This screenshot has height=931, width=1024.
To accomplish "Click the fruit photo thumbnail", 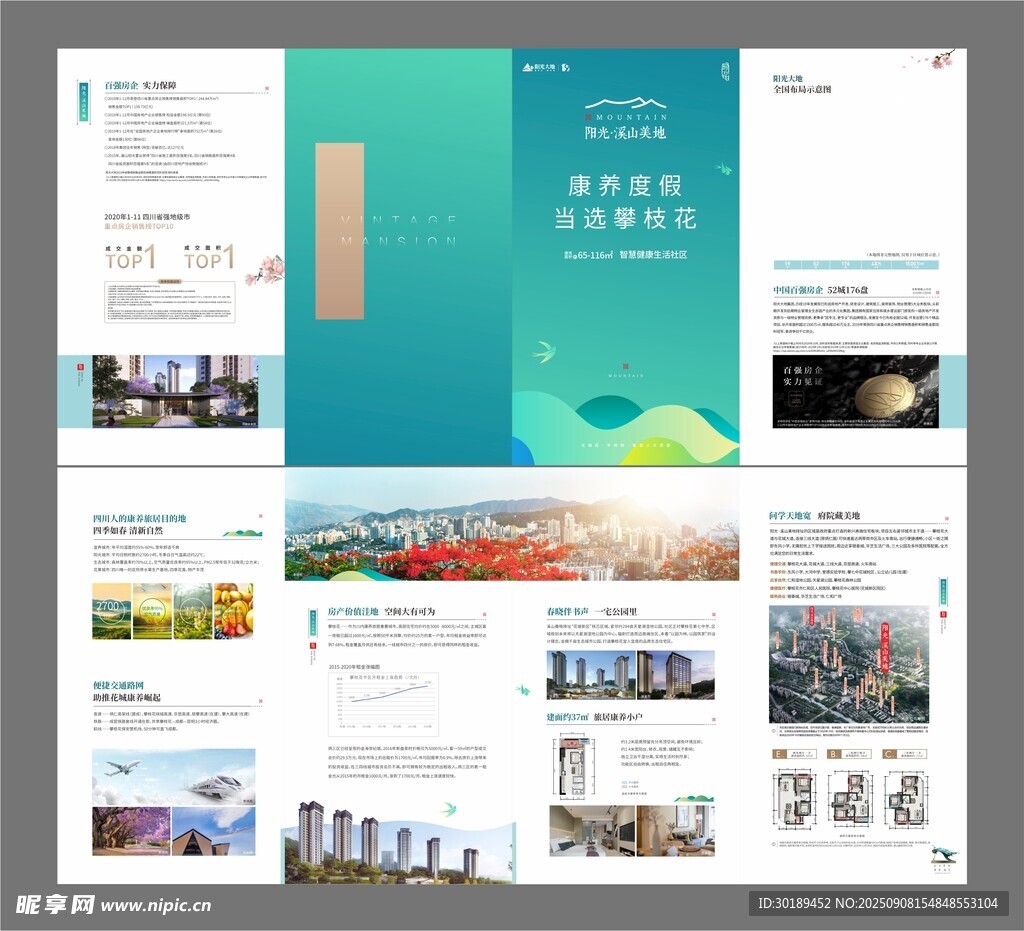I will [x=234, y=611].
